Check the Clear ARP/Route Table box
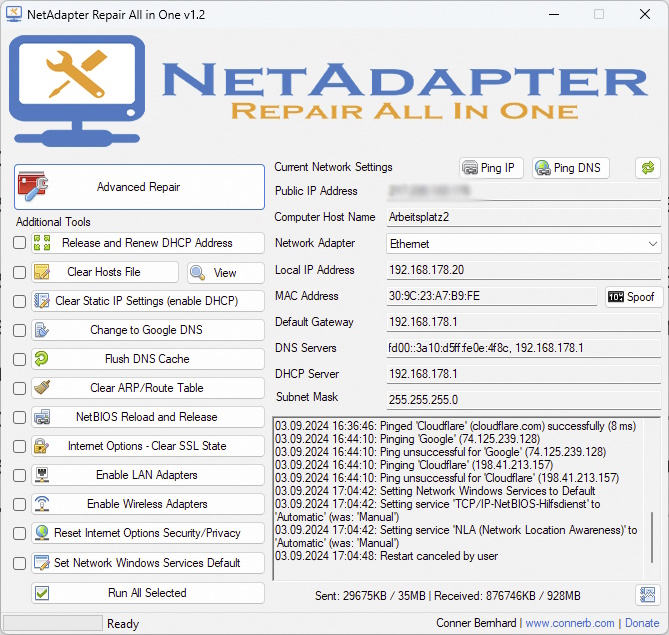 (19, 388)
